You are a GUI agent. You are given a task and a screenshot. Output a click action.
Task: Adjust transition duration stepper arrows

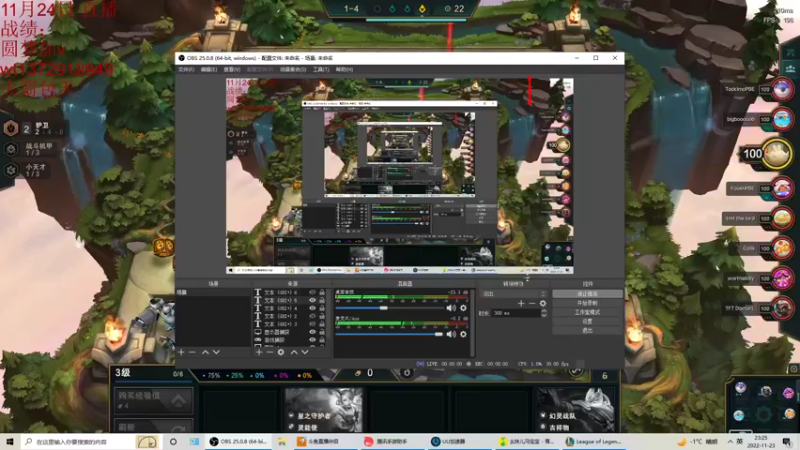(544, 313)
